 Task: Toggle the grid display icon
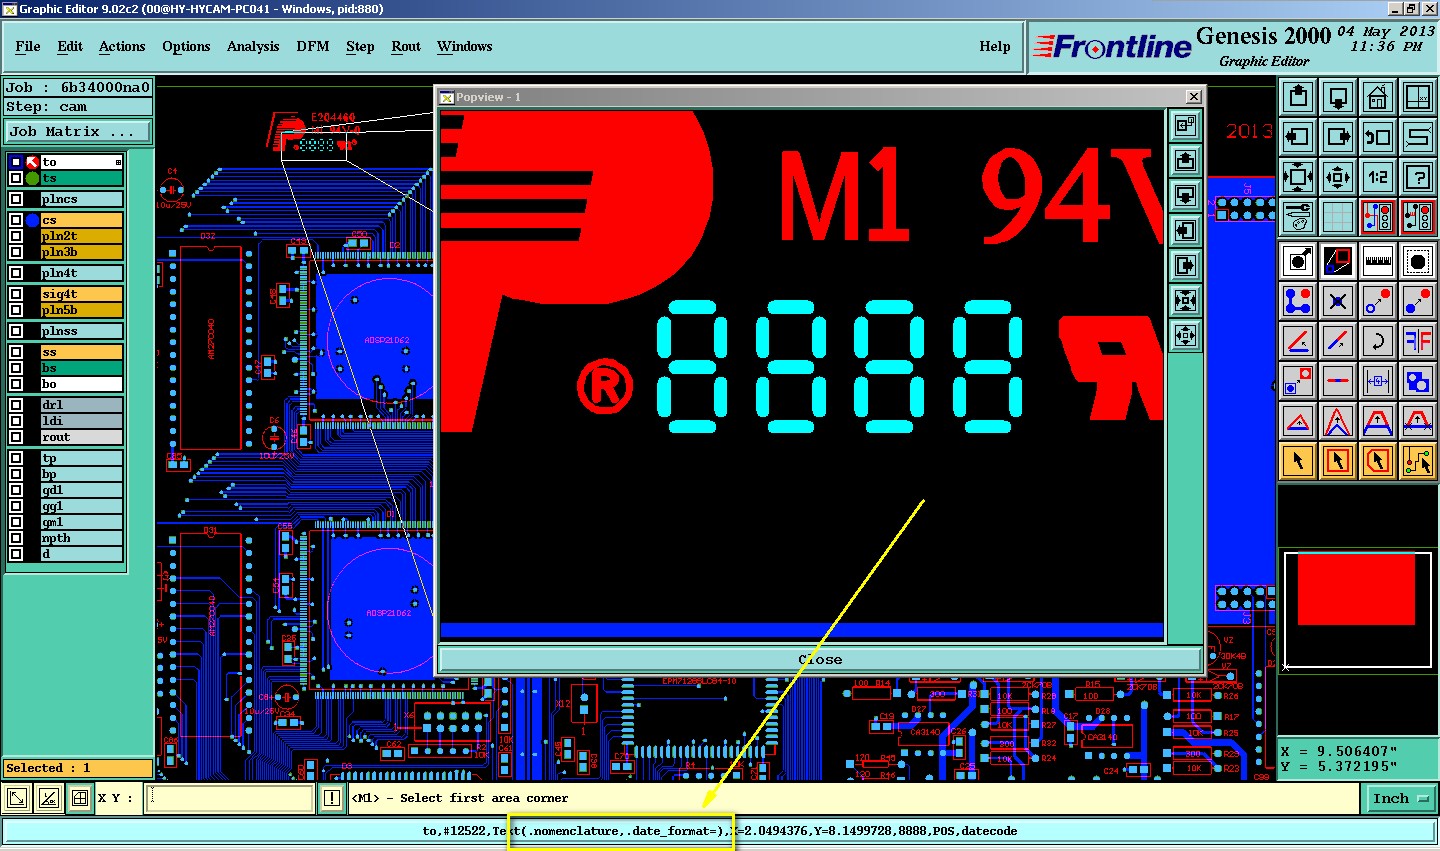click(x=1338, y=216)
